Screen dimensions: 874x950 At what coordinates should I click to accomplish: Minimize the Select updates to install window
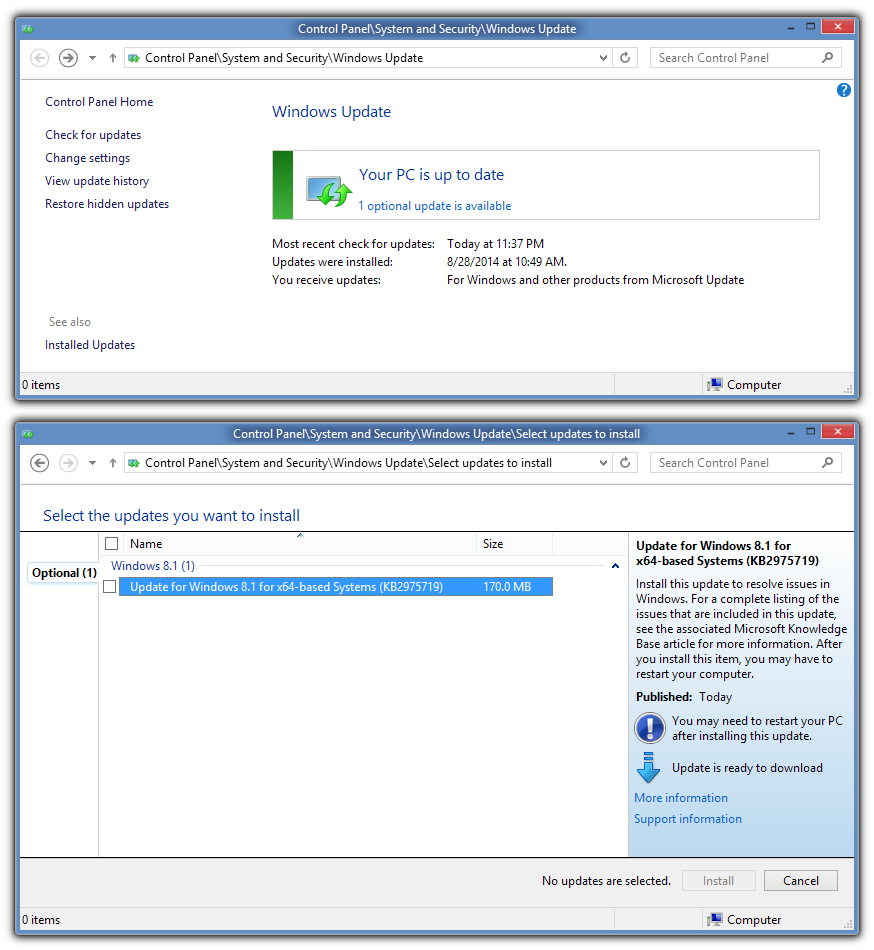(791, 433)
